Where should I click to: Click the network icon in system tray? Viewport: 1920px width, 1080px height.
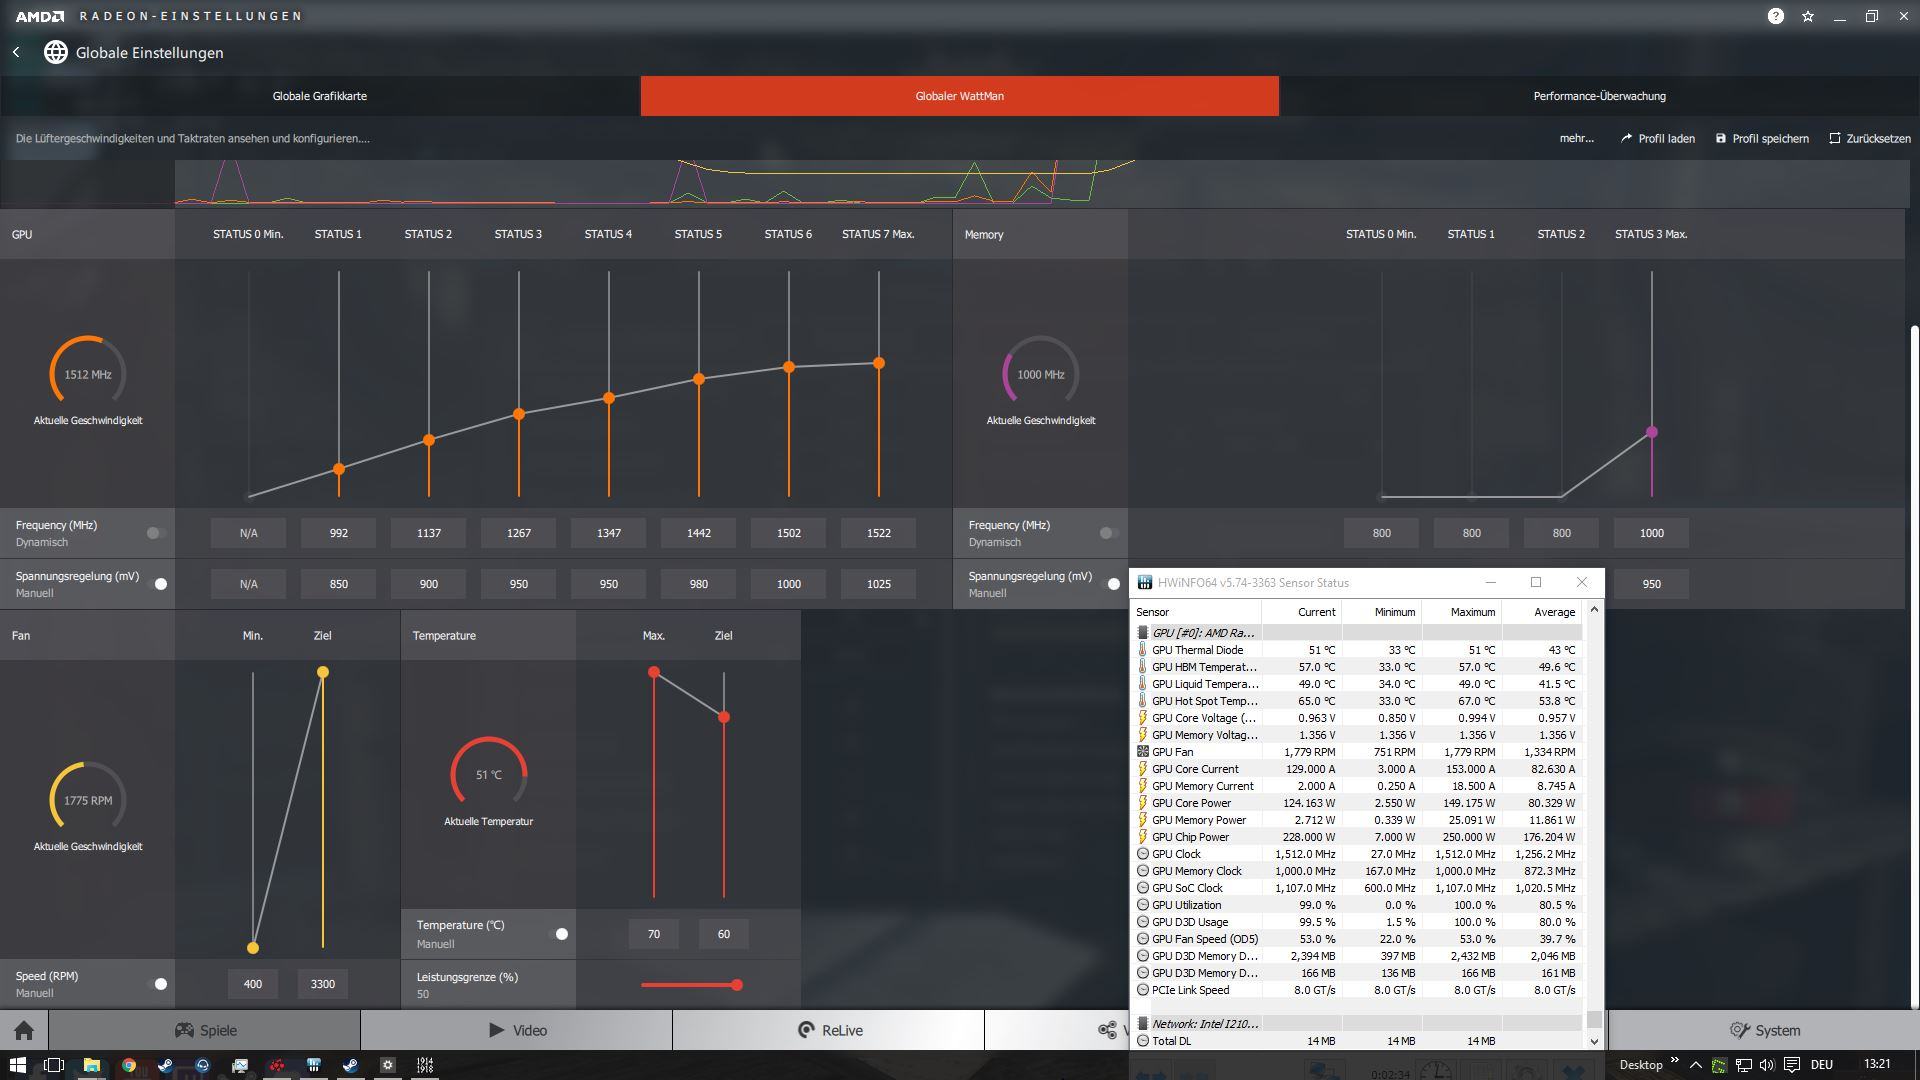tap(1743, 1065)
